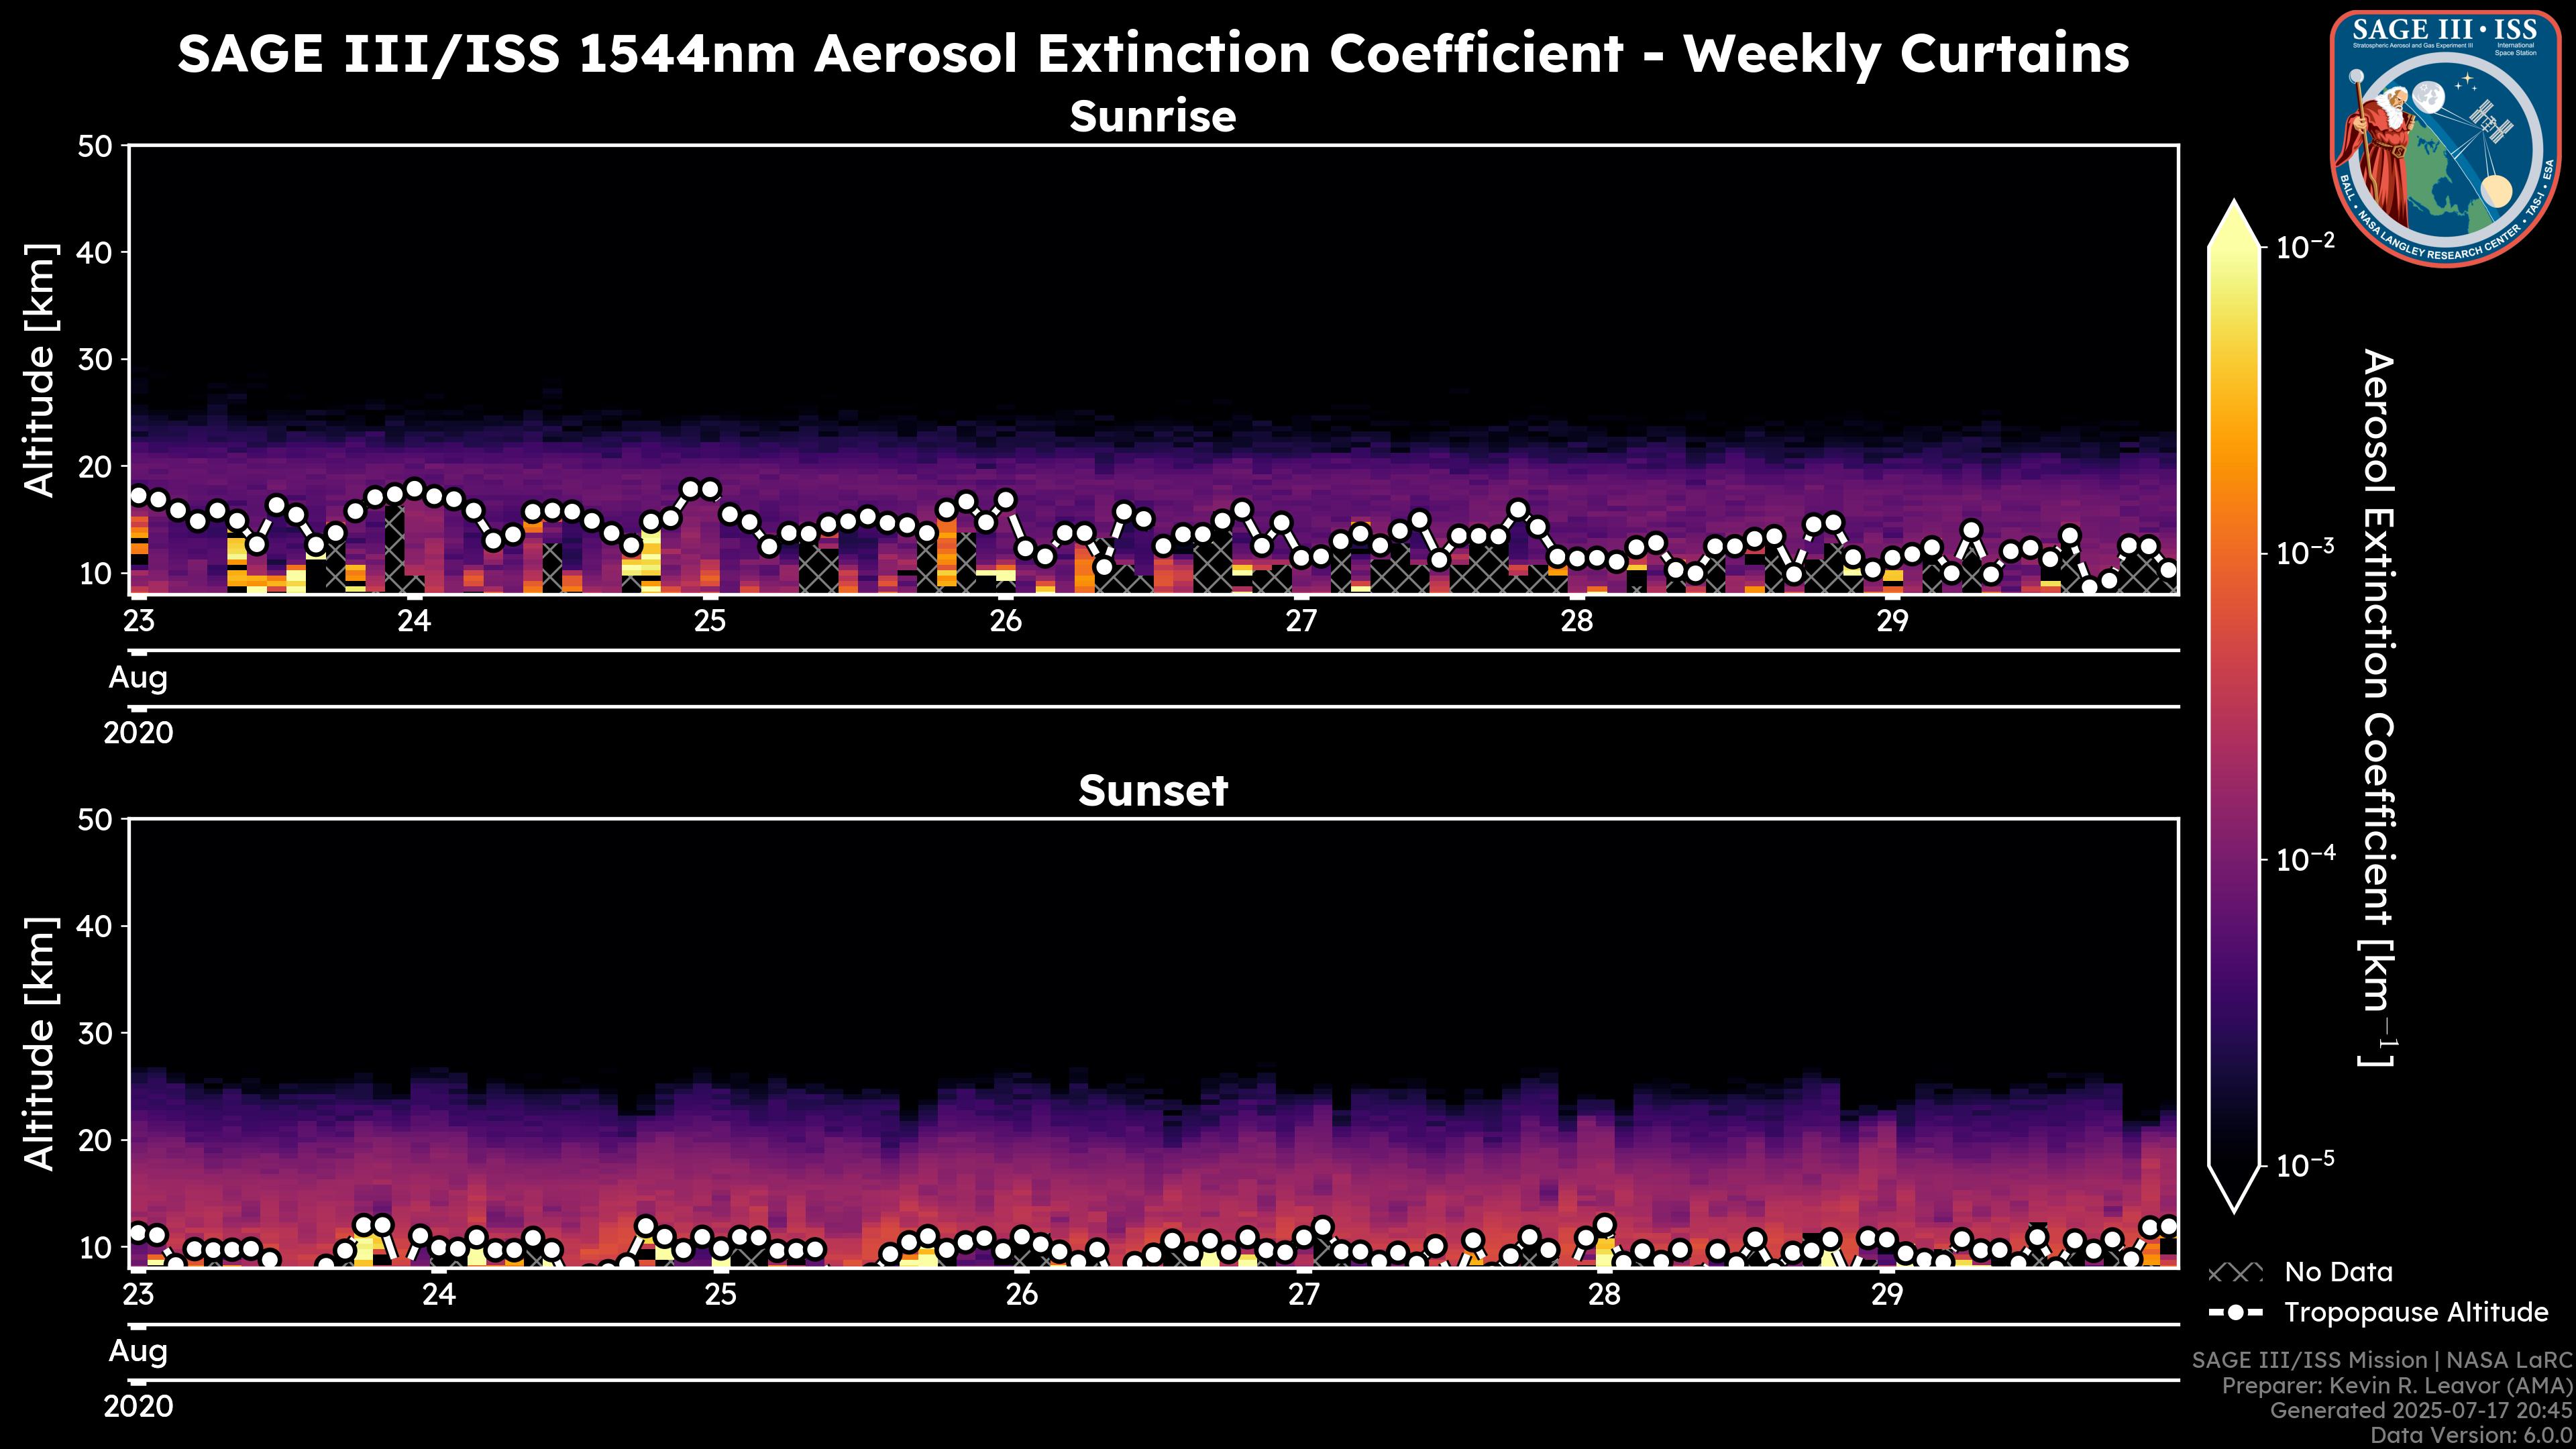Click the Aug month label under Sunrise

138,678
